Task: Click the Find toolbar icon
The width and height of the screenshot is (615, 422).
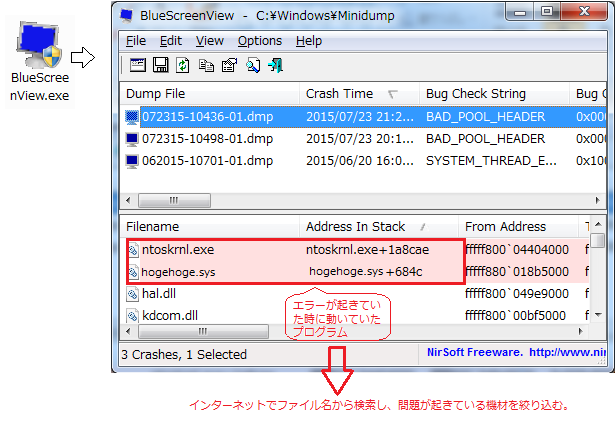Action: tap(252, 66)
